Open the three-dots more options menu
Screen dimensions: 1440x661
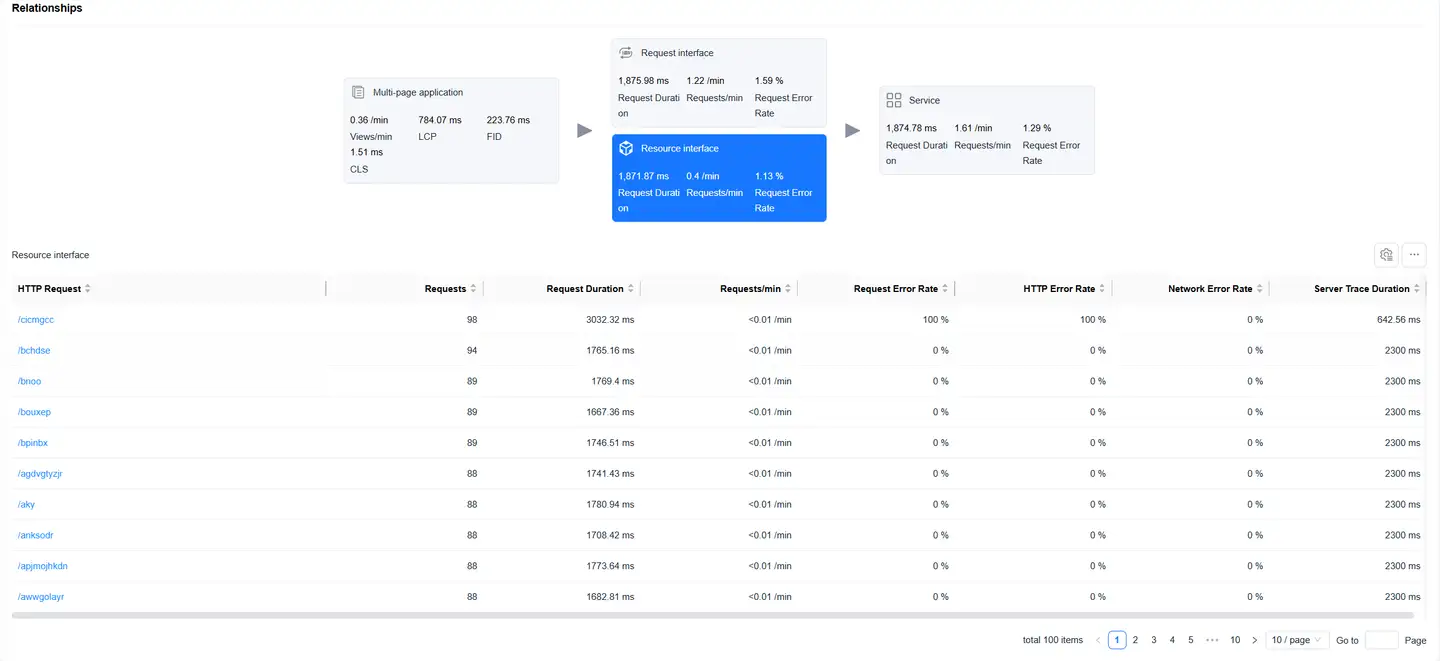click(x=1414, y=255)
